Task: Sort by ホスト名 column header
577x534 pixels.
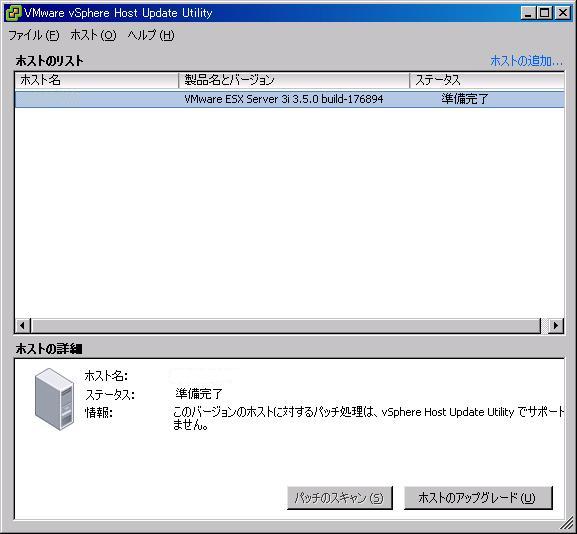Action: click(97, 80)
